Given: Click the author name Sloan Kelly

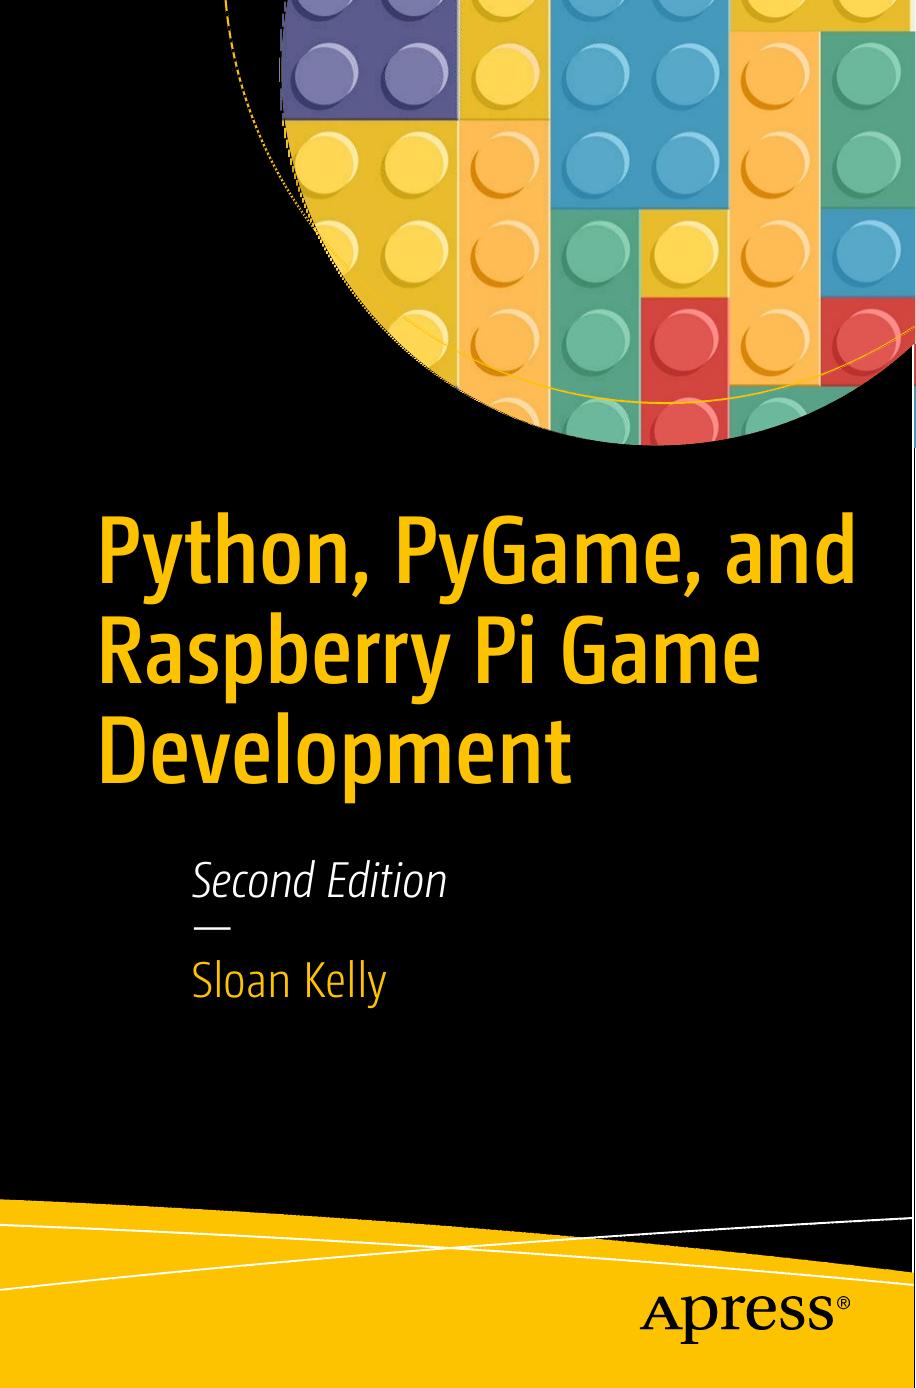Looking at the screenshot, I should (290, 978).
